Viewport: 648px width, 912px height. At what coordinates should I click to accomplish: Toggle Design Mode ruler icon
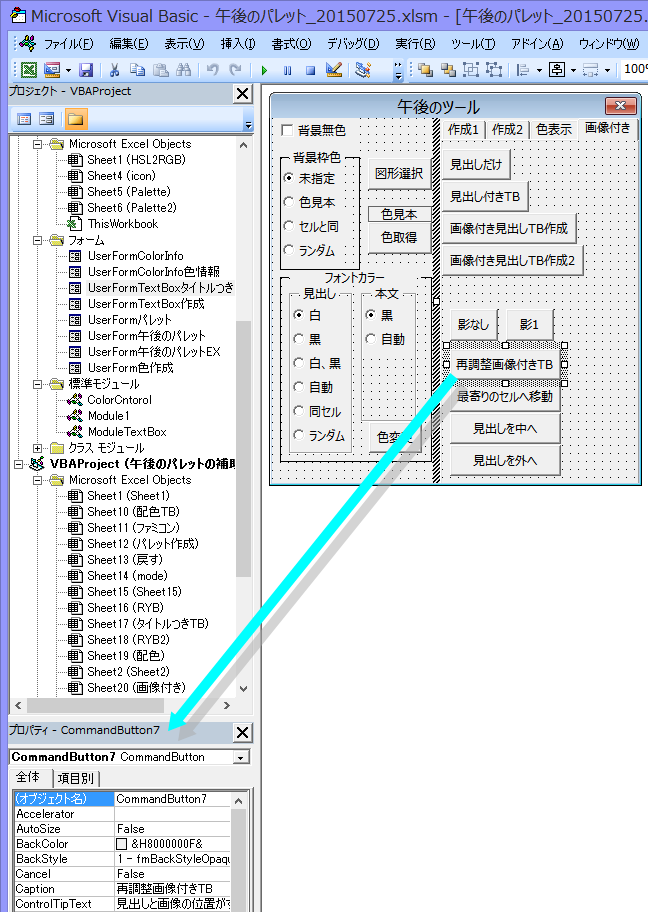coord(333,70)
